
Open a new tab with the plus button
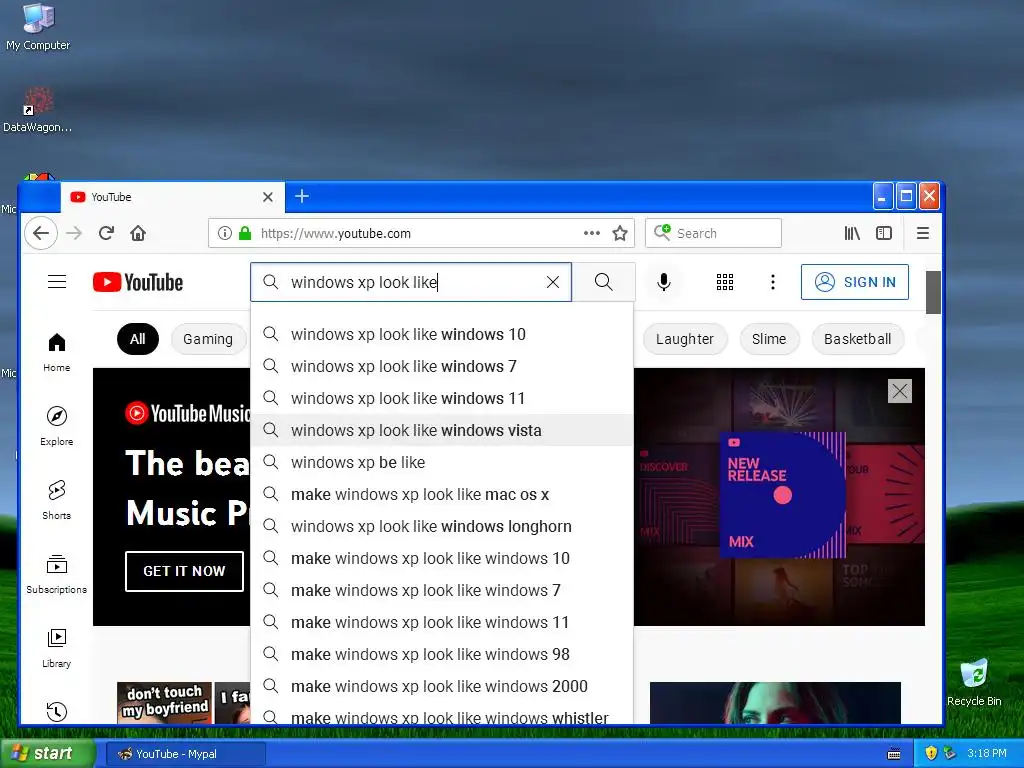302,196
